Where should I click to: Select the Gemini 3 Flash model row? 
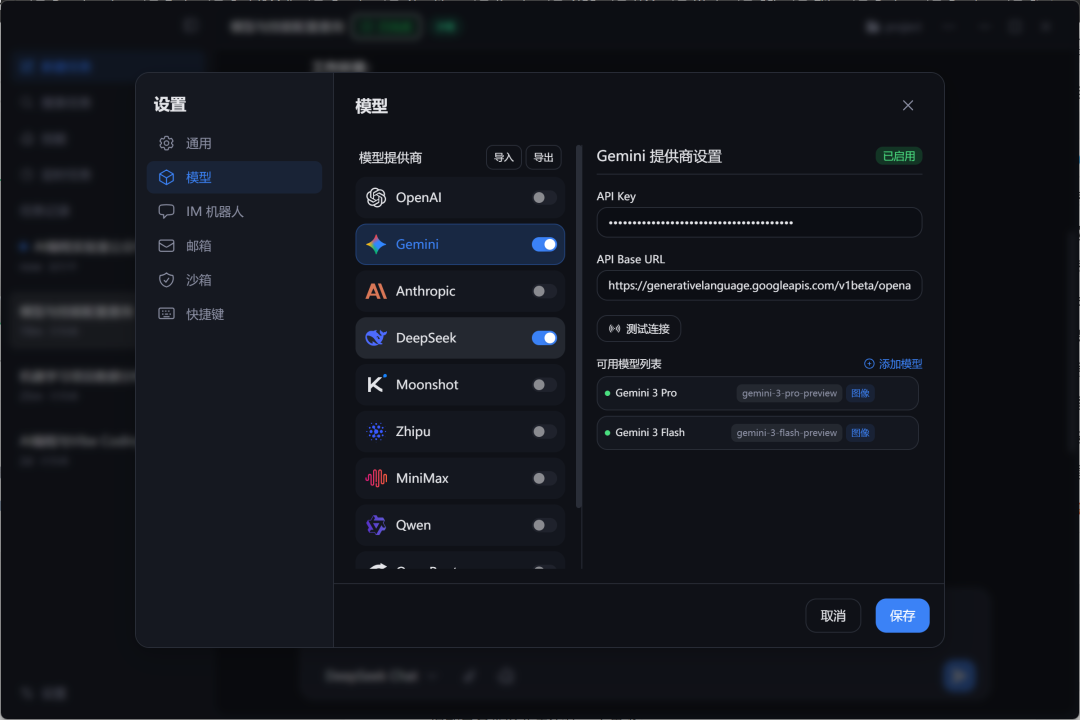coord(757,433)
